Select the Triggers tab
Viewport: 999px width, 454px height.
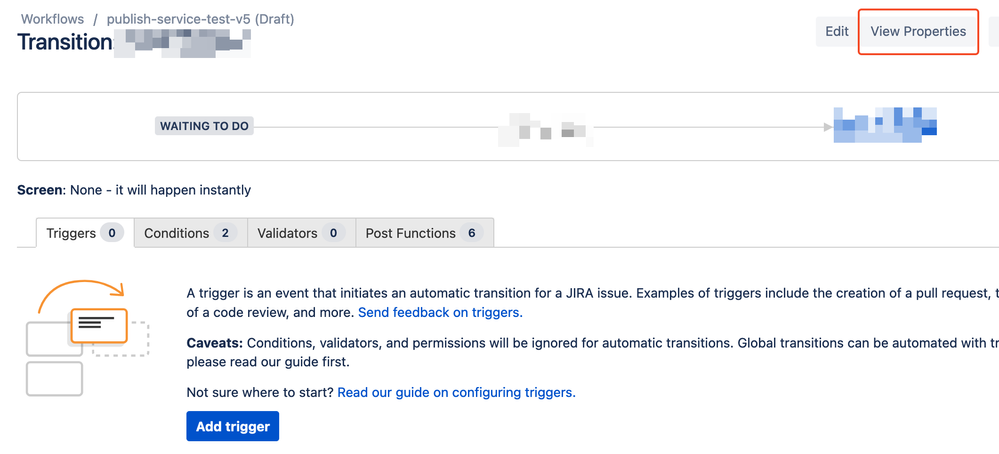[x=85, y=233]
